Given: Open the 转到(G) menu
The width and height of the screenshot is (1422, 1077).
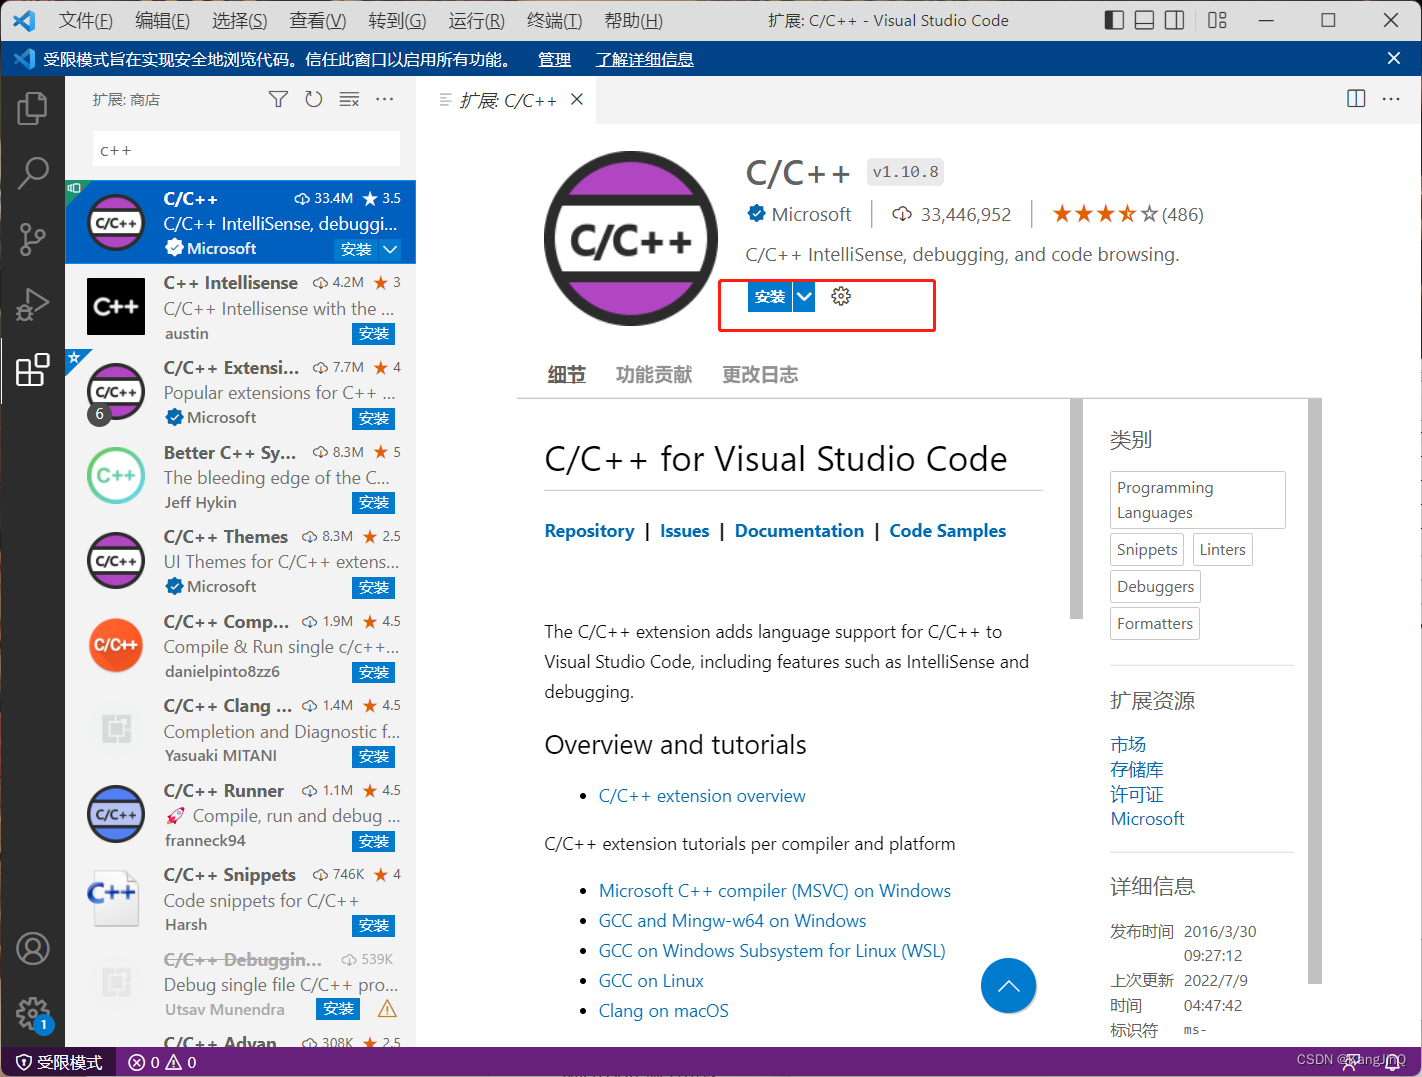Looking at the screenshot, I should tap(397, 20).
